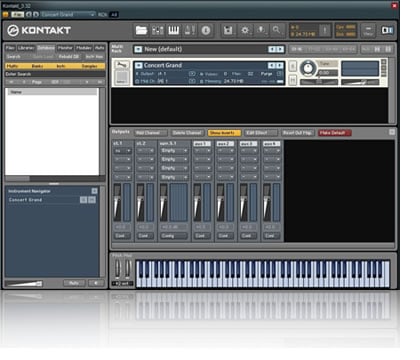Open the Concert Grand preset dropdown in host bar
The width and height of the screenshot is (420, 360).
coord(68,14)
